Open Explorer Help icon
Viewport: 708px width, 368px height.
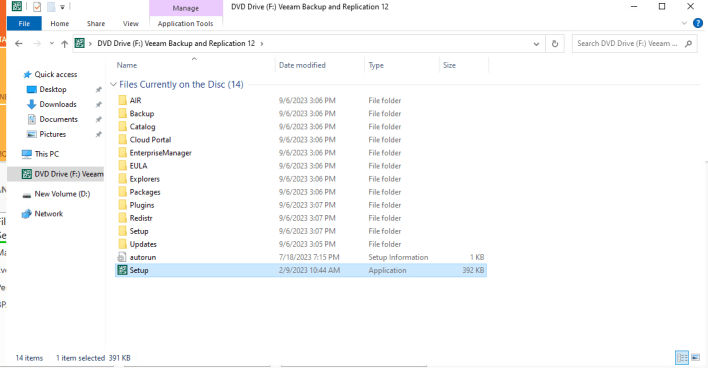[x=698, y=23]
